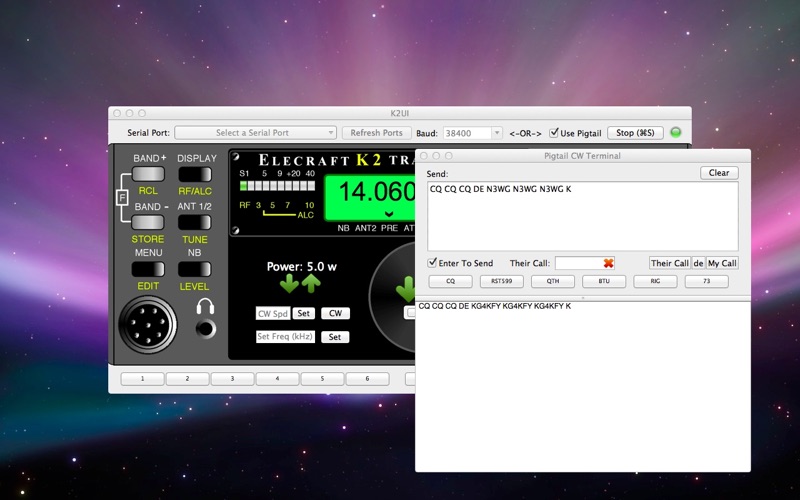Click the round microphone connector

[148, 325]
